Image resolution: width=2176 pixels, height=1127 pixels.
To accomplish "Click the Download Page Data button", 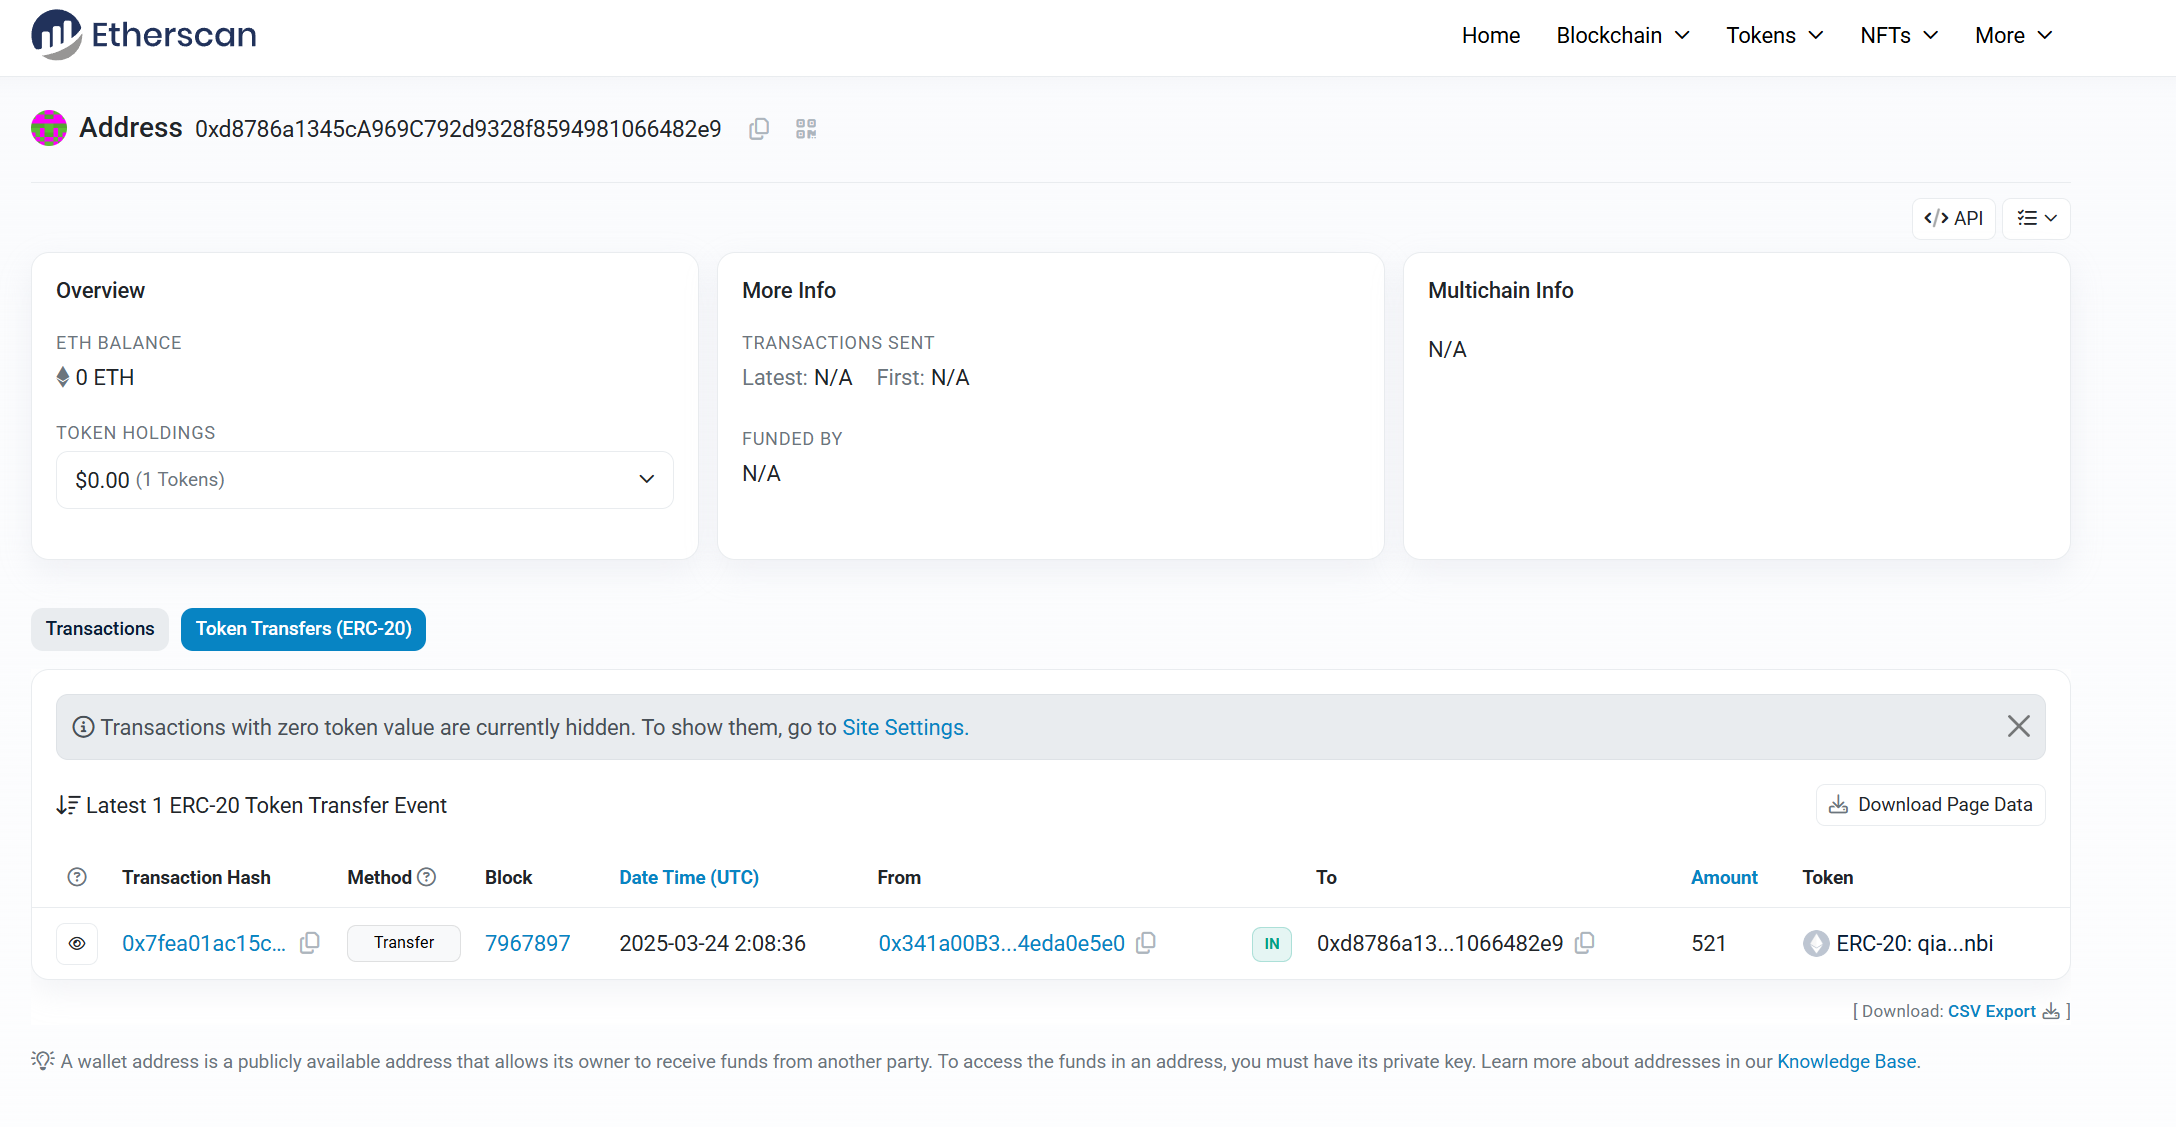I will (x=1930, y=805).
